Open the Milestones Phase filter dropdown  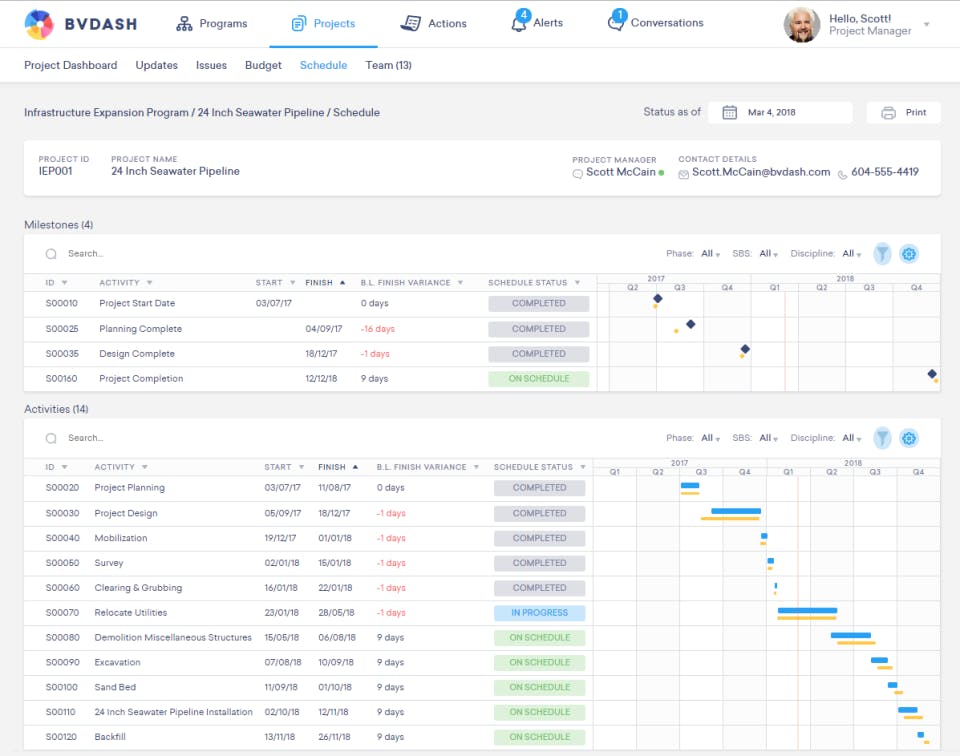coord(710,254)
